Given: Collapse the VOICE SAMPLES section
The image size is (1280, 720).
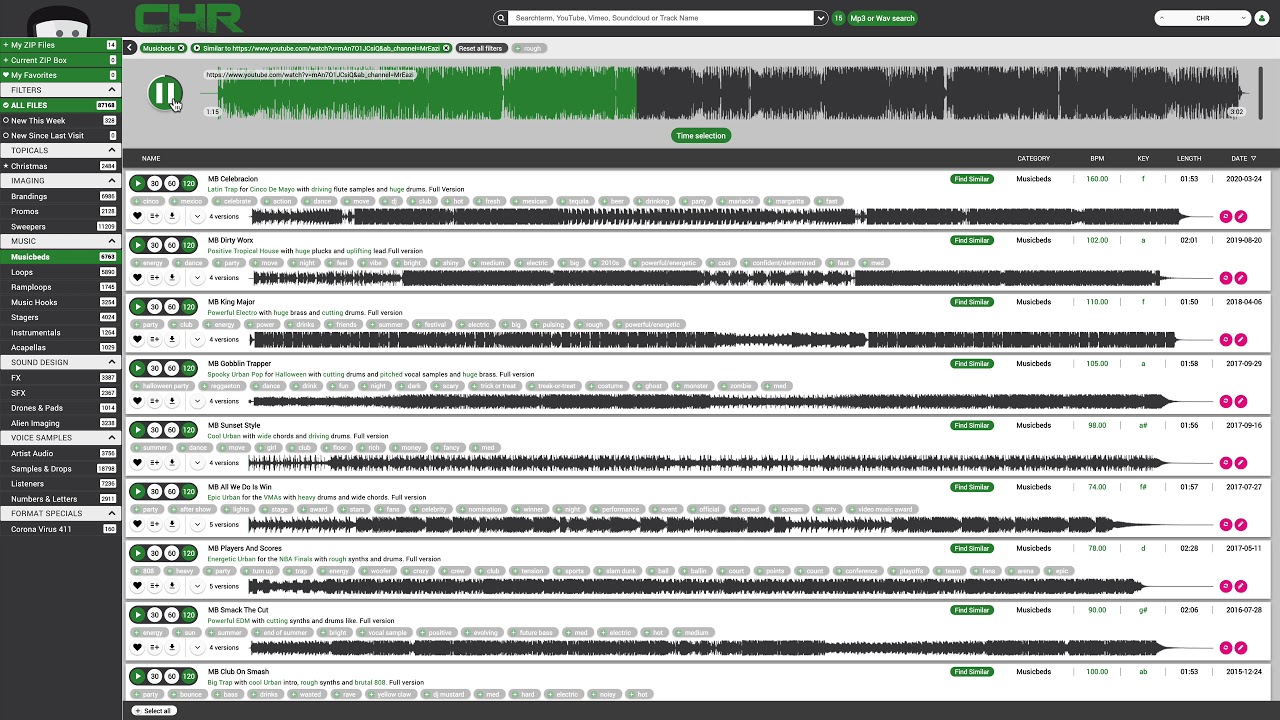Looking at the screenshot, I should (111, 438).
